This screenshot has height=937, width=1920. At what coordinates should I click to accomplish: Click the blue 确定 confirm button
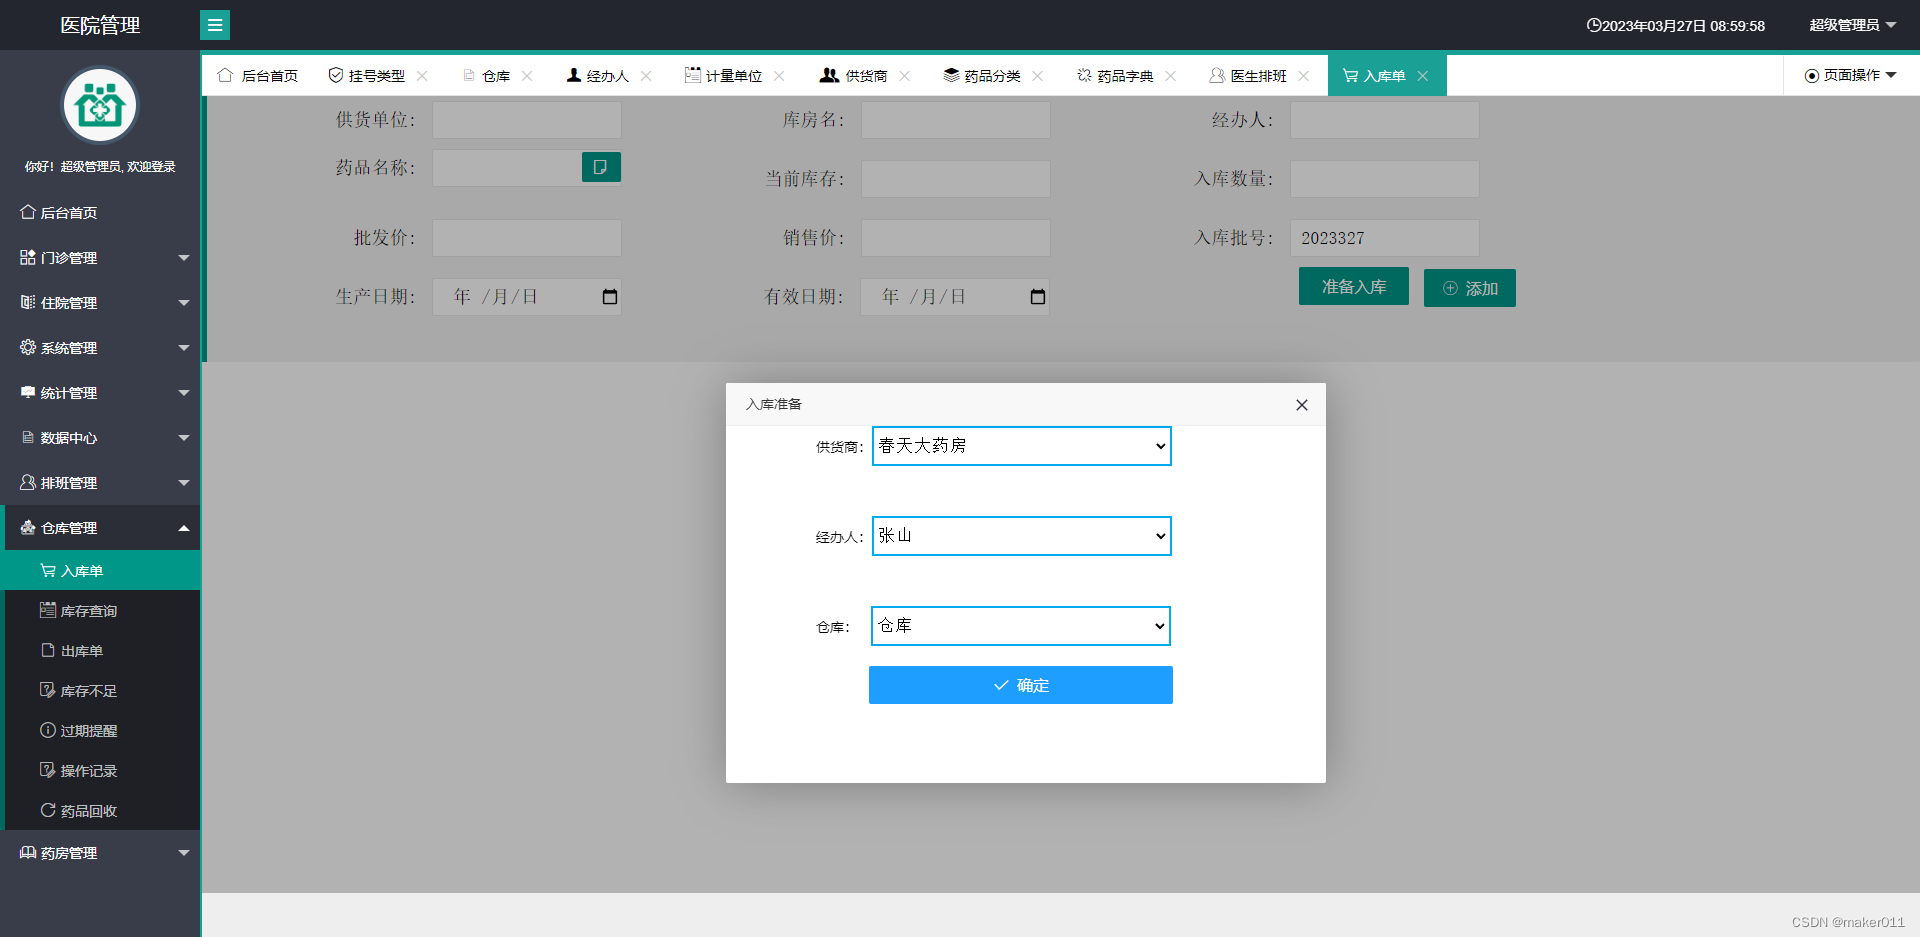[x=1021, y=685]
